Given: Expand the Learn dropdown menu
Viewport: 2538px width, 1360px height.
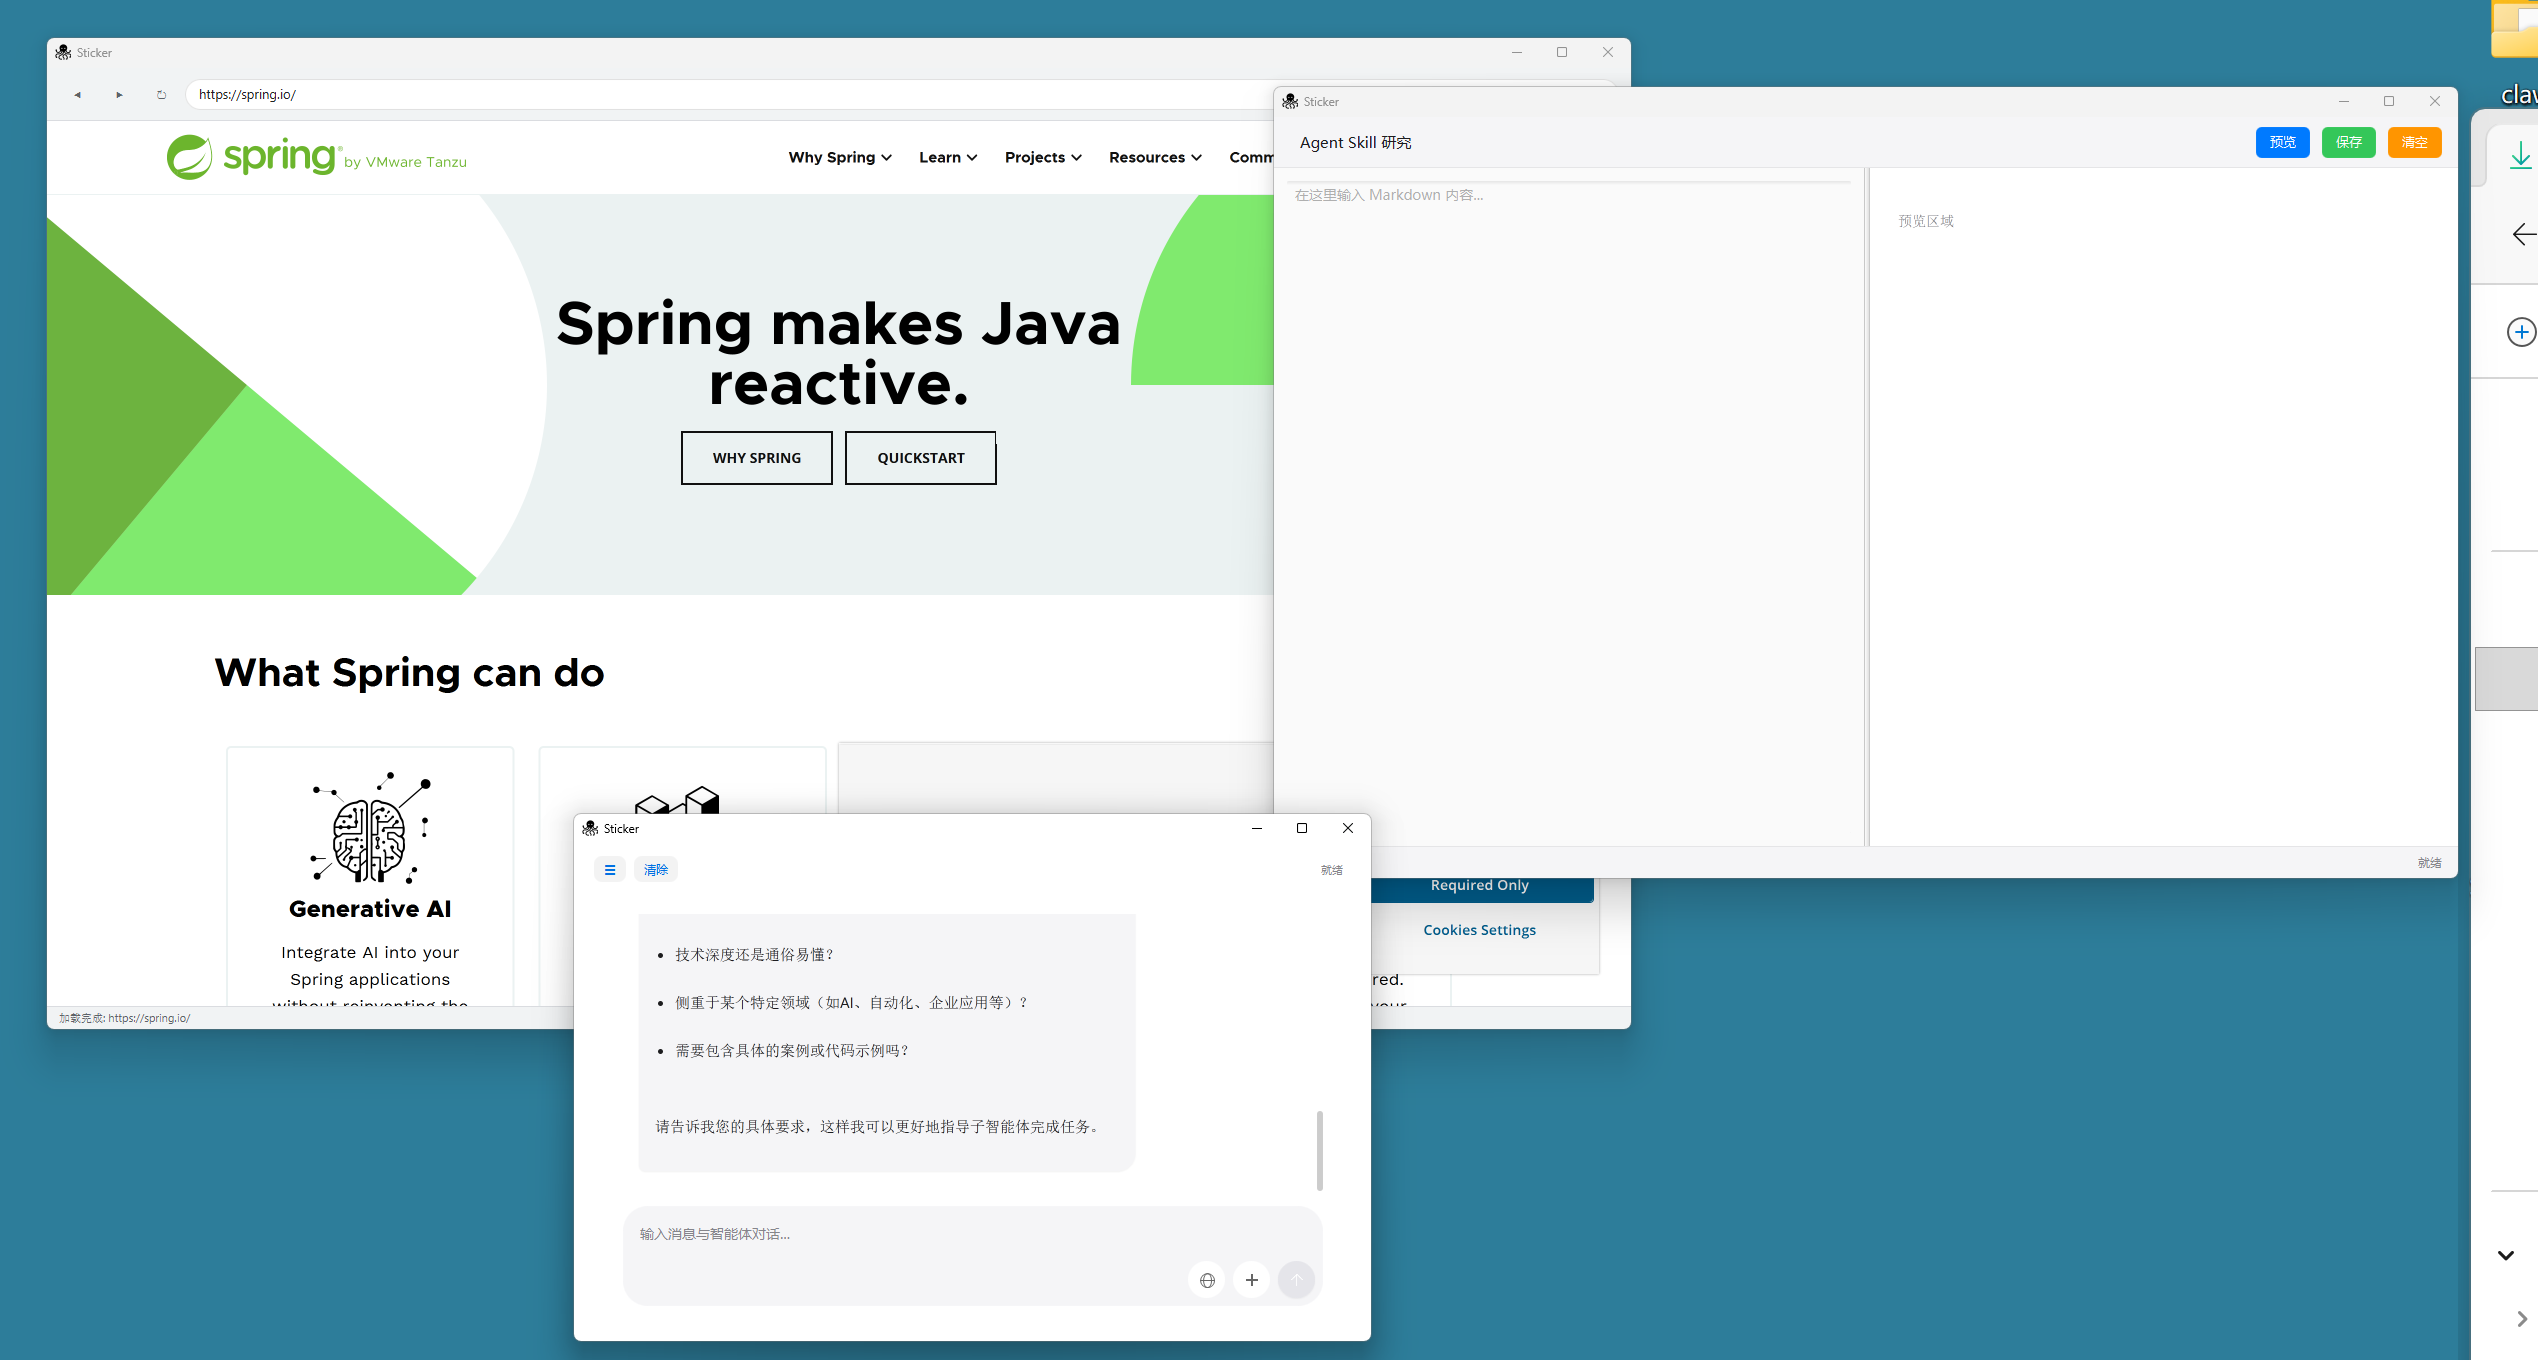Looking at the screenshot, I should (x=947, y=158).
